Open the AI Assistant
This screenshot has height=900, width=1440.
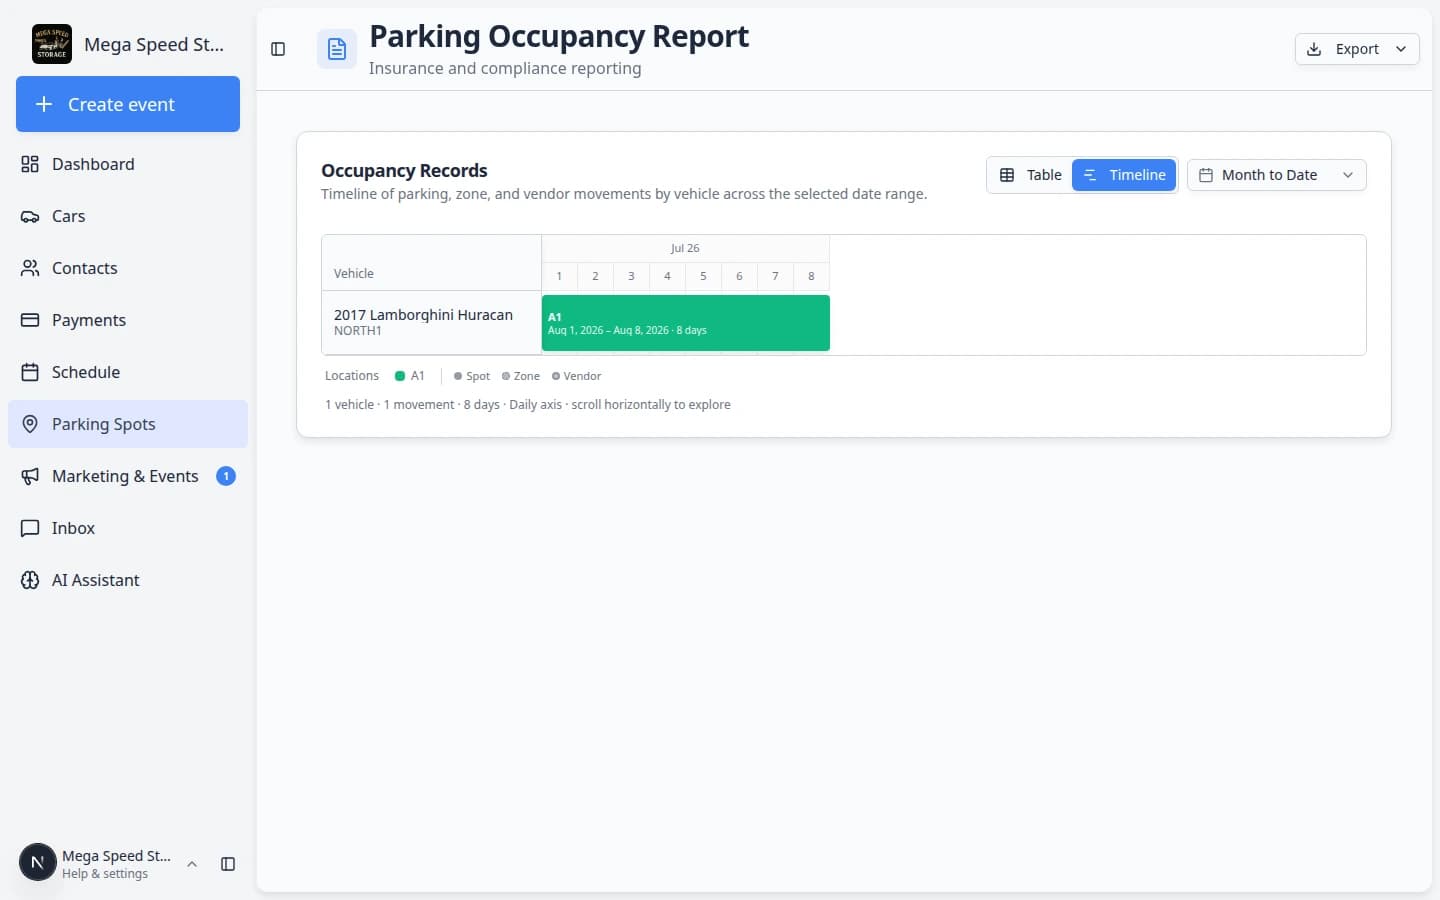pyautogui.click(x=128, y=580)
